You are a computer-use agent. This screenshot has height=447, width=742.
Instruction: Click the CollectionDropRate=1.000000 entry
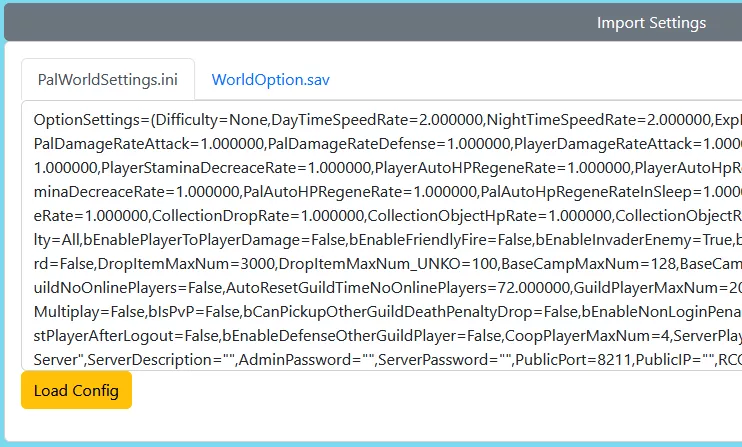[257, 216]
